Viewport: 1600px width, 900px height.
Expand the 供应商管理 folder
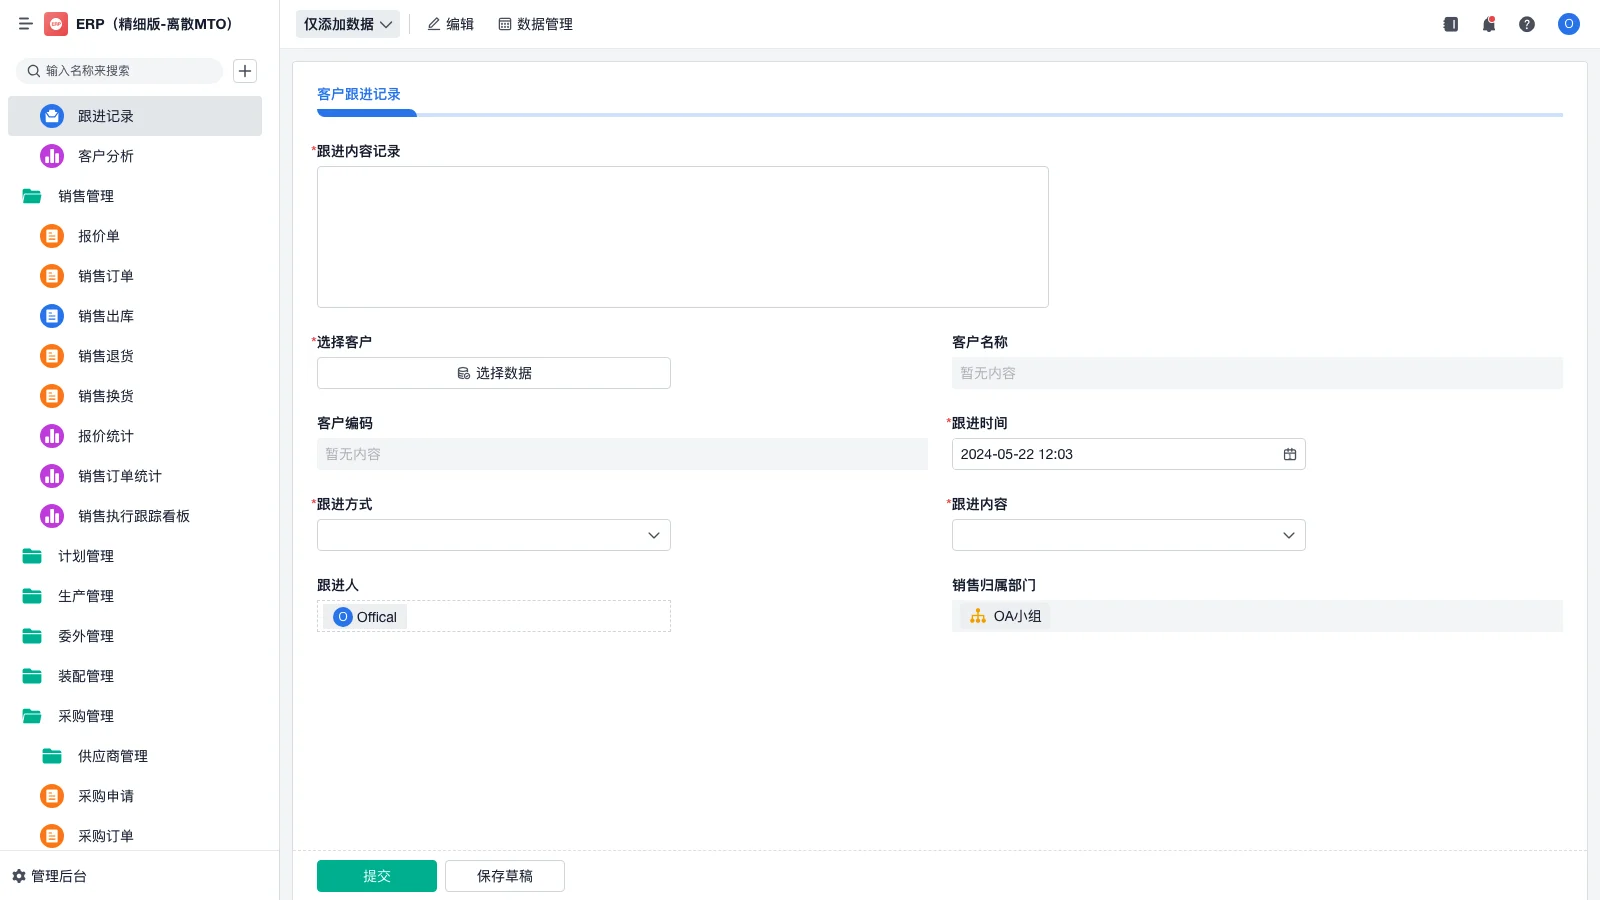coord(112,756)
